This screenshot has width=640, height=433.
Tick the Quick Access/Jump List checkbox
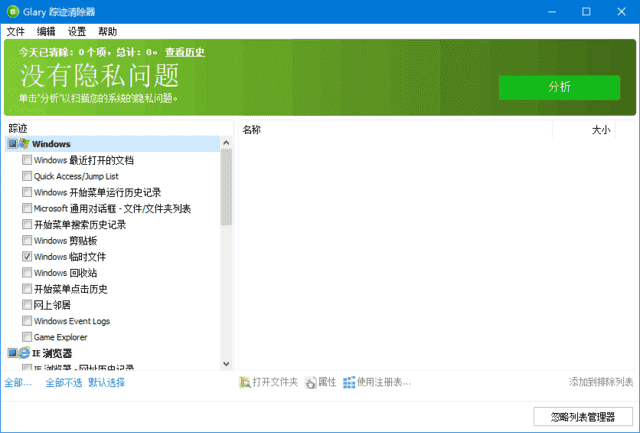pos(26,176)
